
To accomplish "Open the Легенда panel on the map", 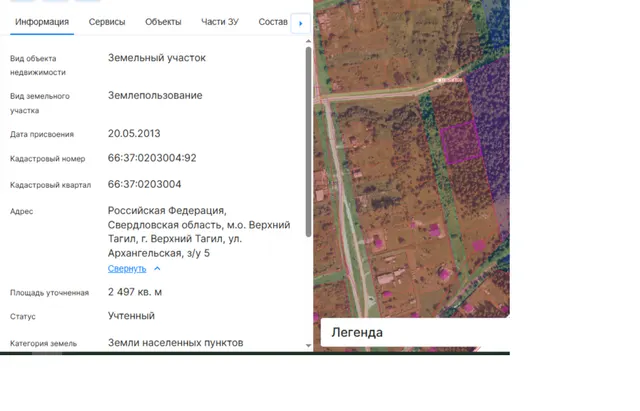I will [415, 332].
